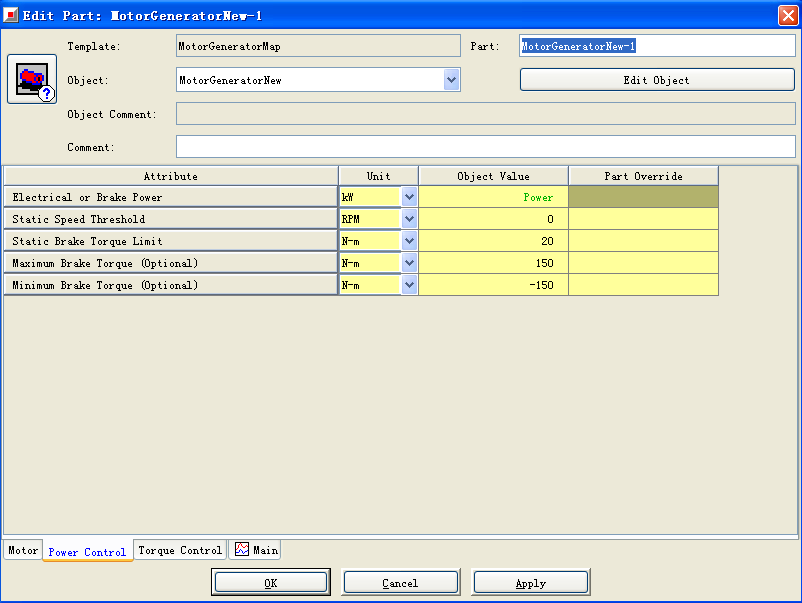Click the Edit Part title bar icon

point(11,15)
